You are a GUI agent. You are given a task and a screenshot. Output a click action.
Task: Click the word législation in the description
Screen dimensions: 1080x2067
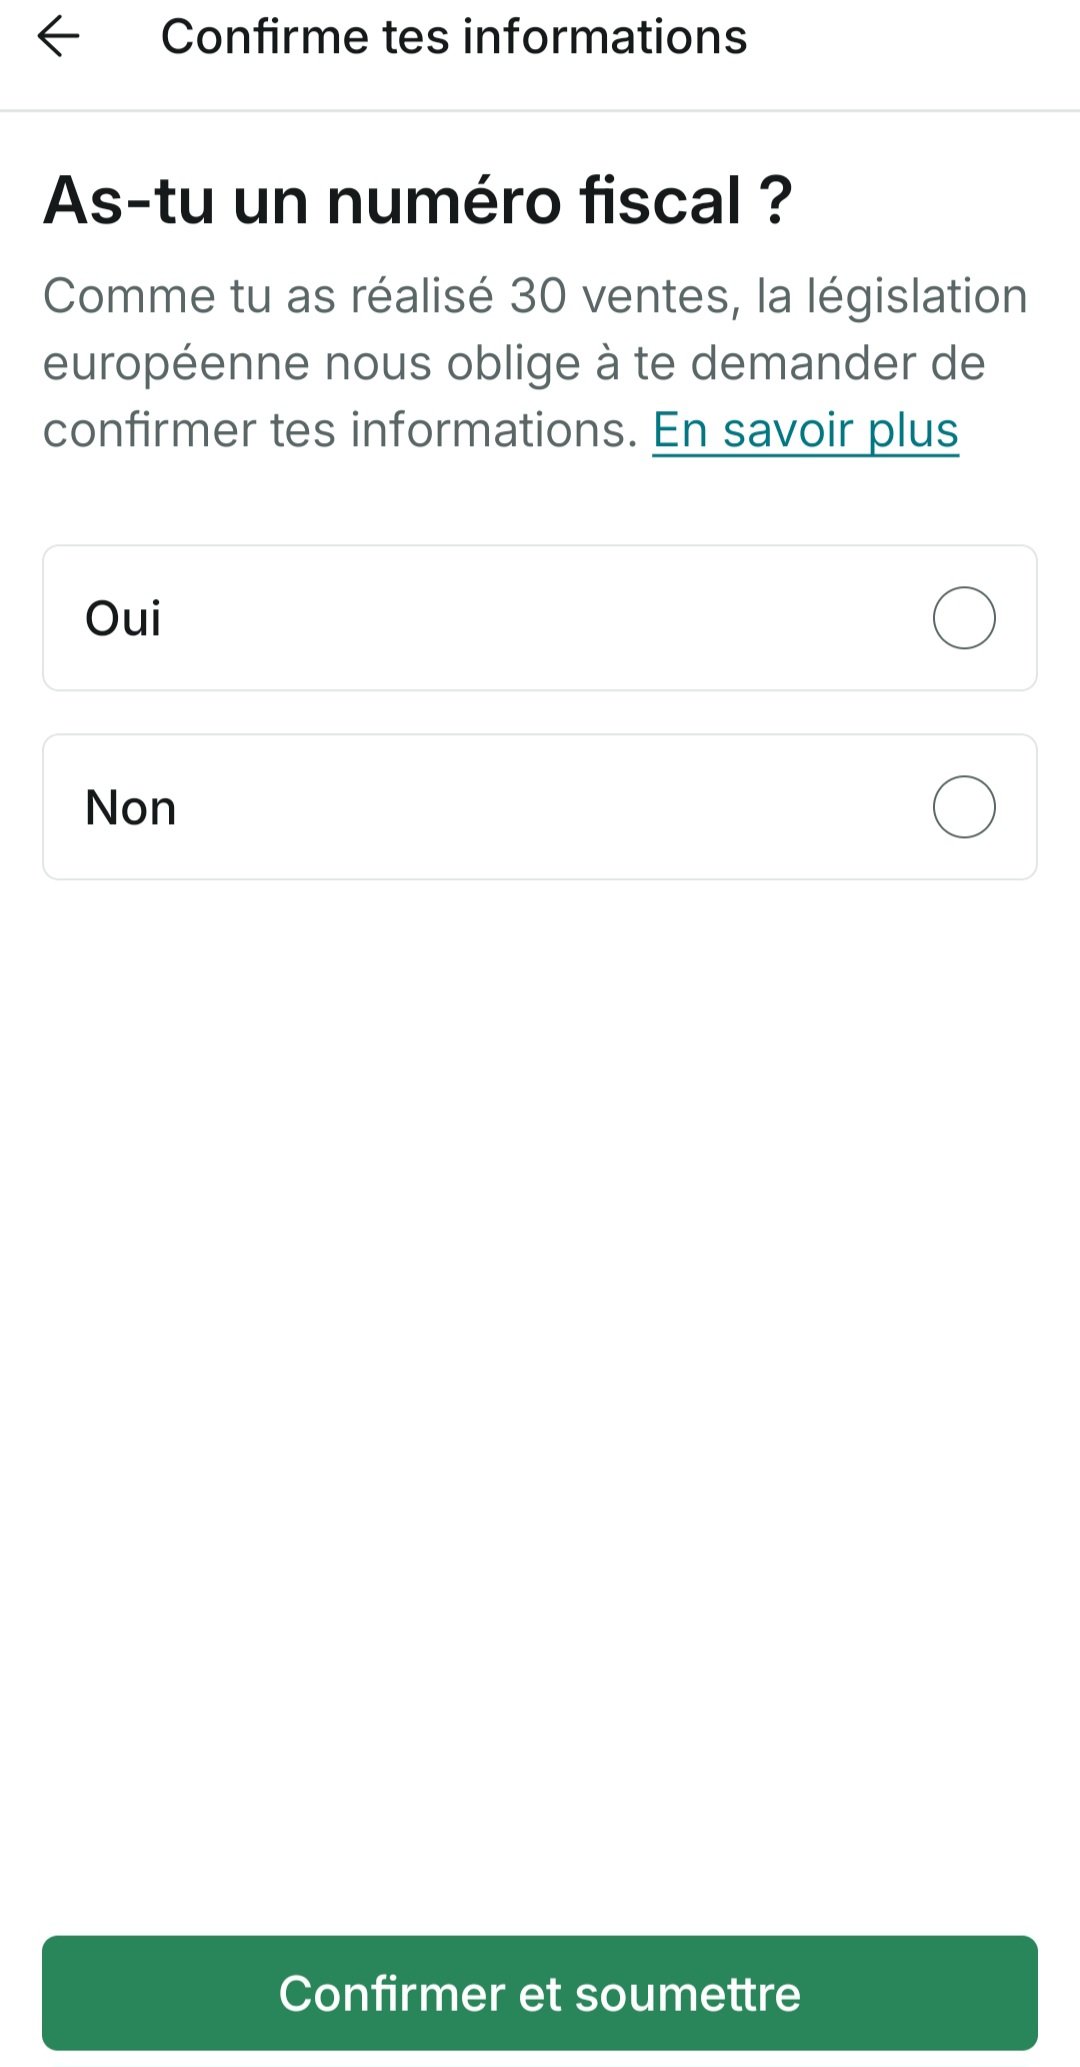pos(917,297)
